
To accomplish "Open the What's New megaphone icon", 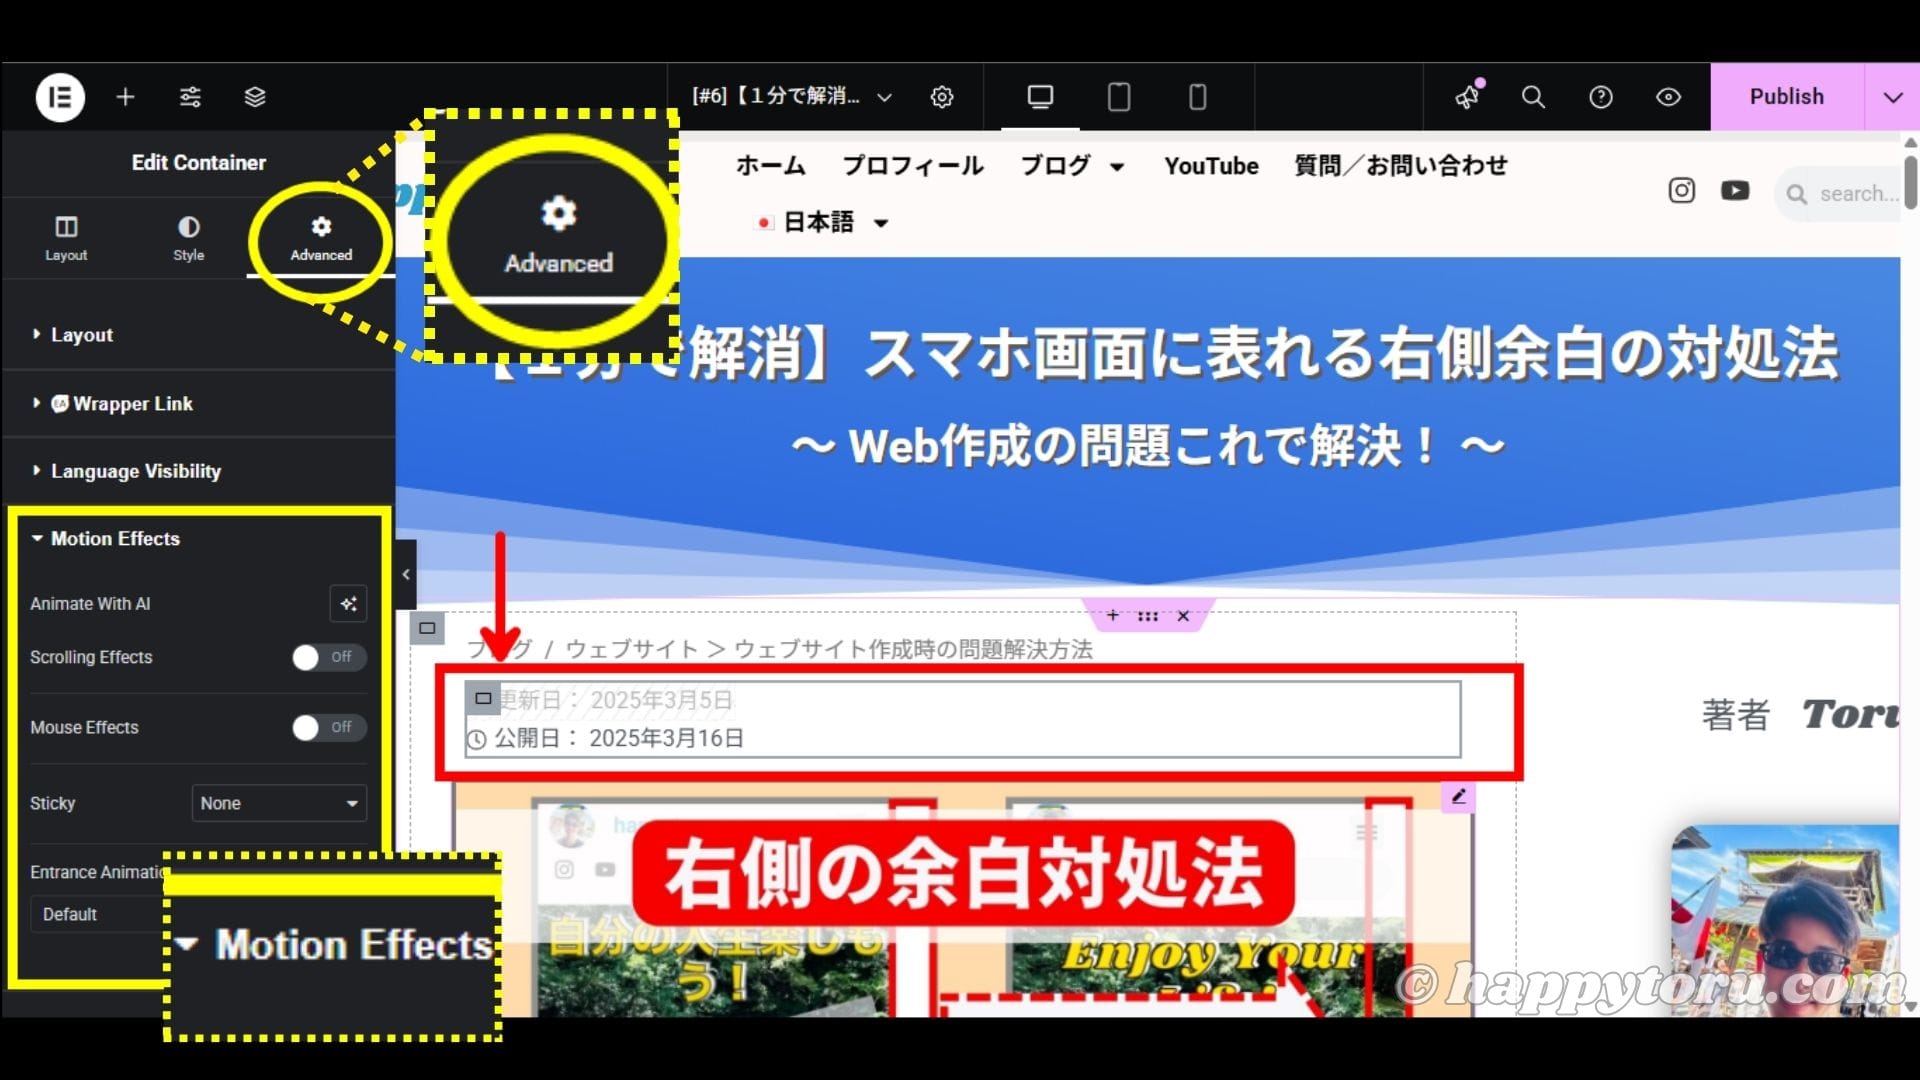I will click(1468, 97).
